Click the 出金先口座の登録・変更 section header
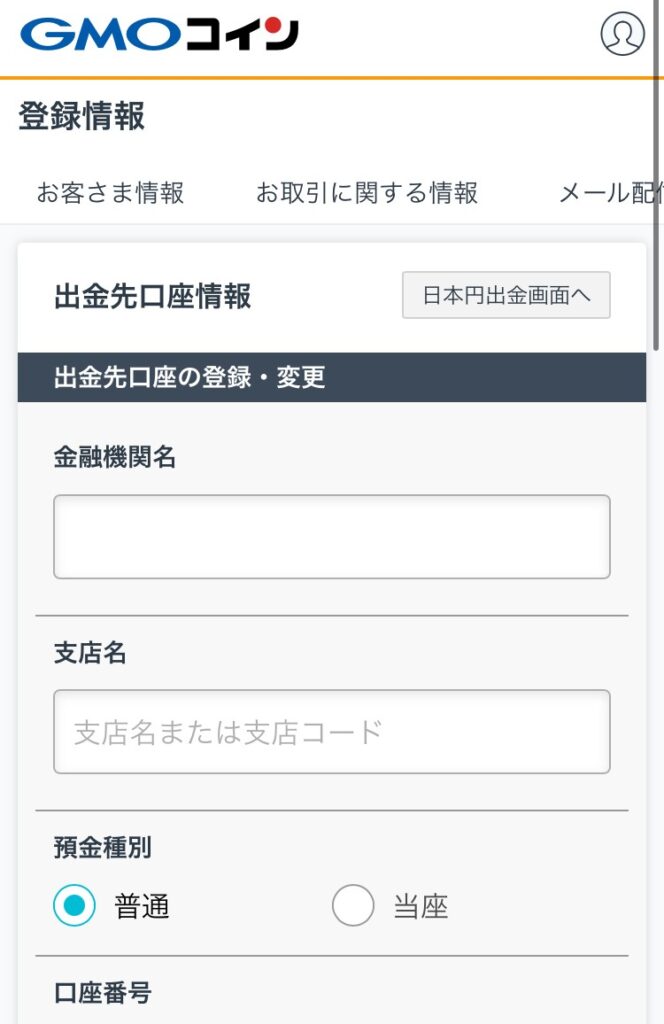The height and width of the screenshot is (1024, 664). coord(190,378)
